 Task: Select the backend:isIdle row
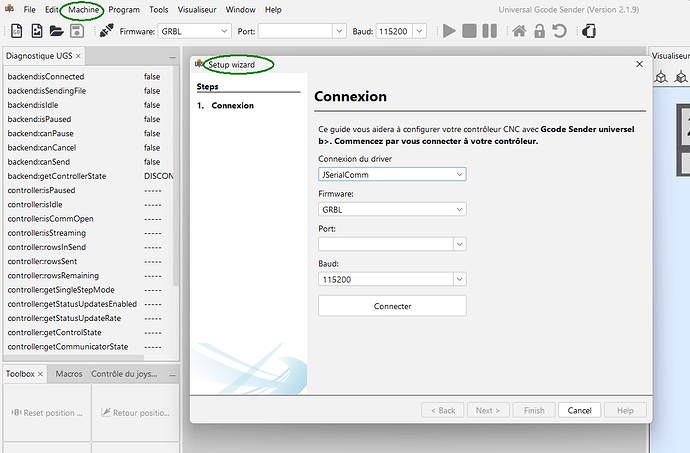coord(88,105)
